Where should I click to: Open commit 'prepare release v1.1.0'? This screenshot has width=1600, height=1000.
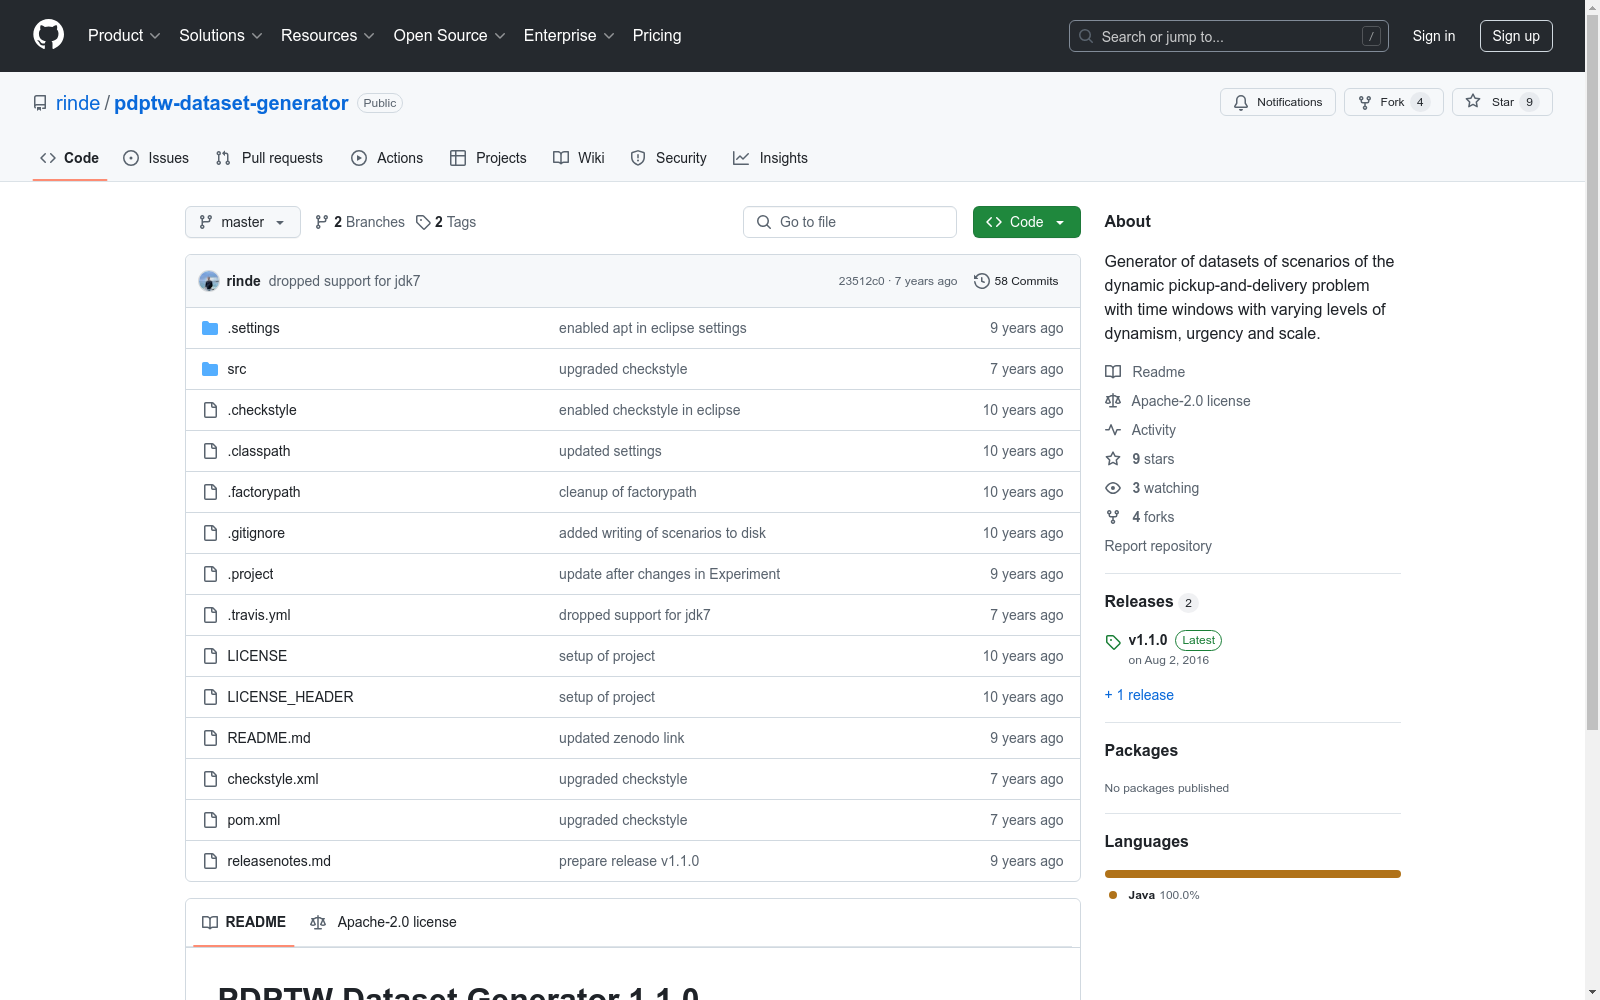[629, 861]
